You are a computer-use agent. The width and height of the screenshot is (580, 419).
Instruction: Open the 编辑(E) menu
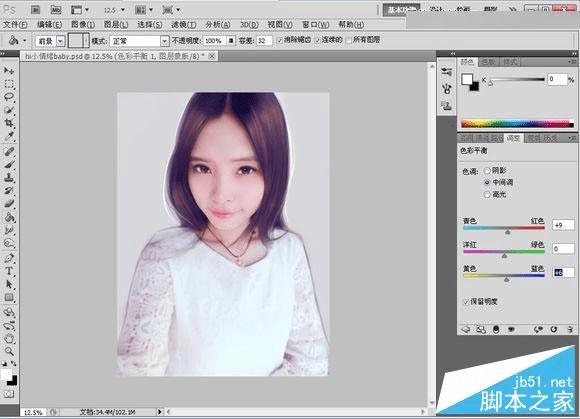[x=49, y=25]
